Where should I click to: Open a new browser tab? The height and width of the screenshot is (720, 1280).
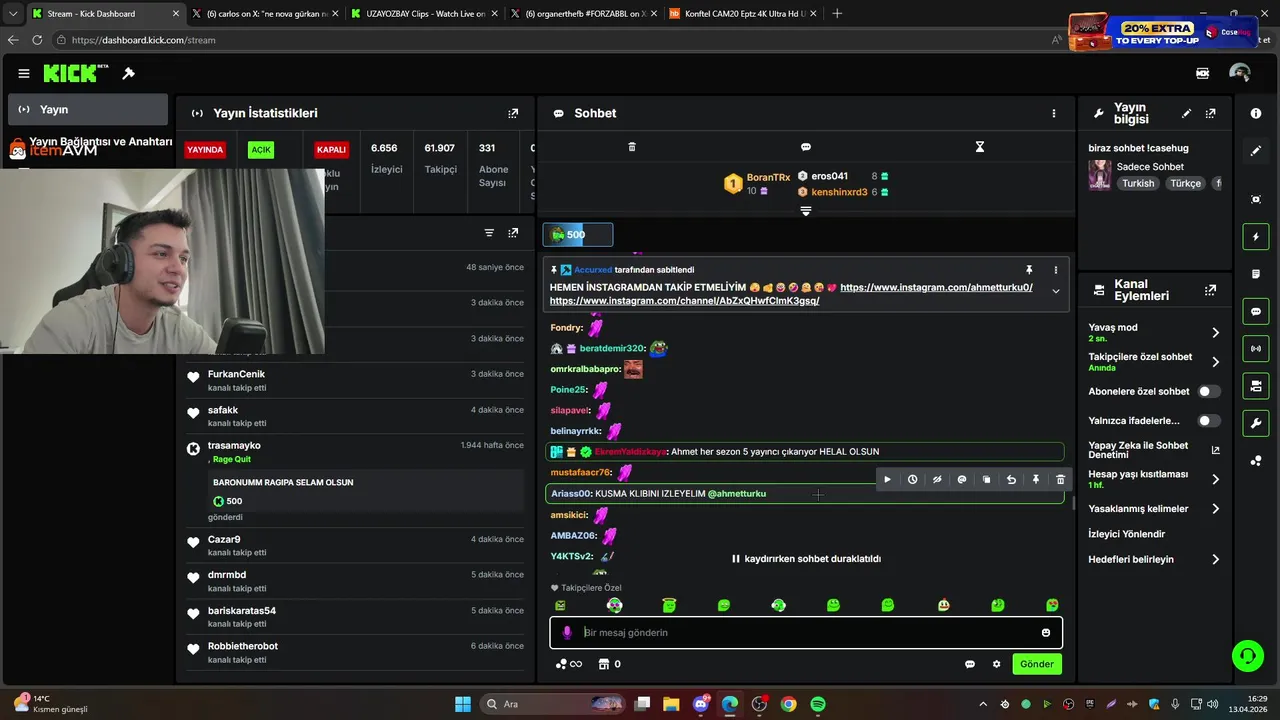pyautogui.click(x=837, y=14)
